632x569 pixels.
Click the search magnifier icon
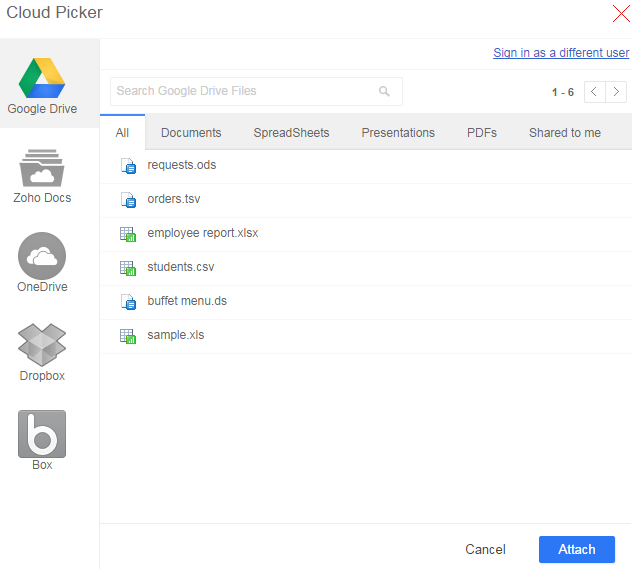pyautogui.click(x=384, y=92)
